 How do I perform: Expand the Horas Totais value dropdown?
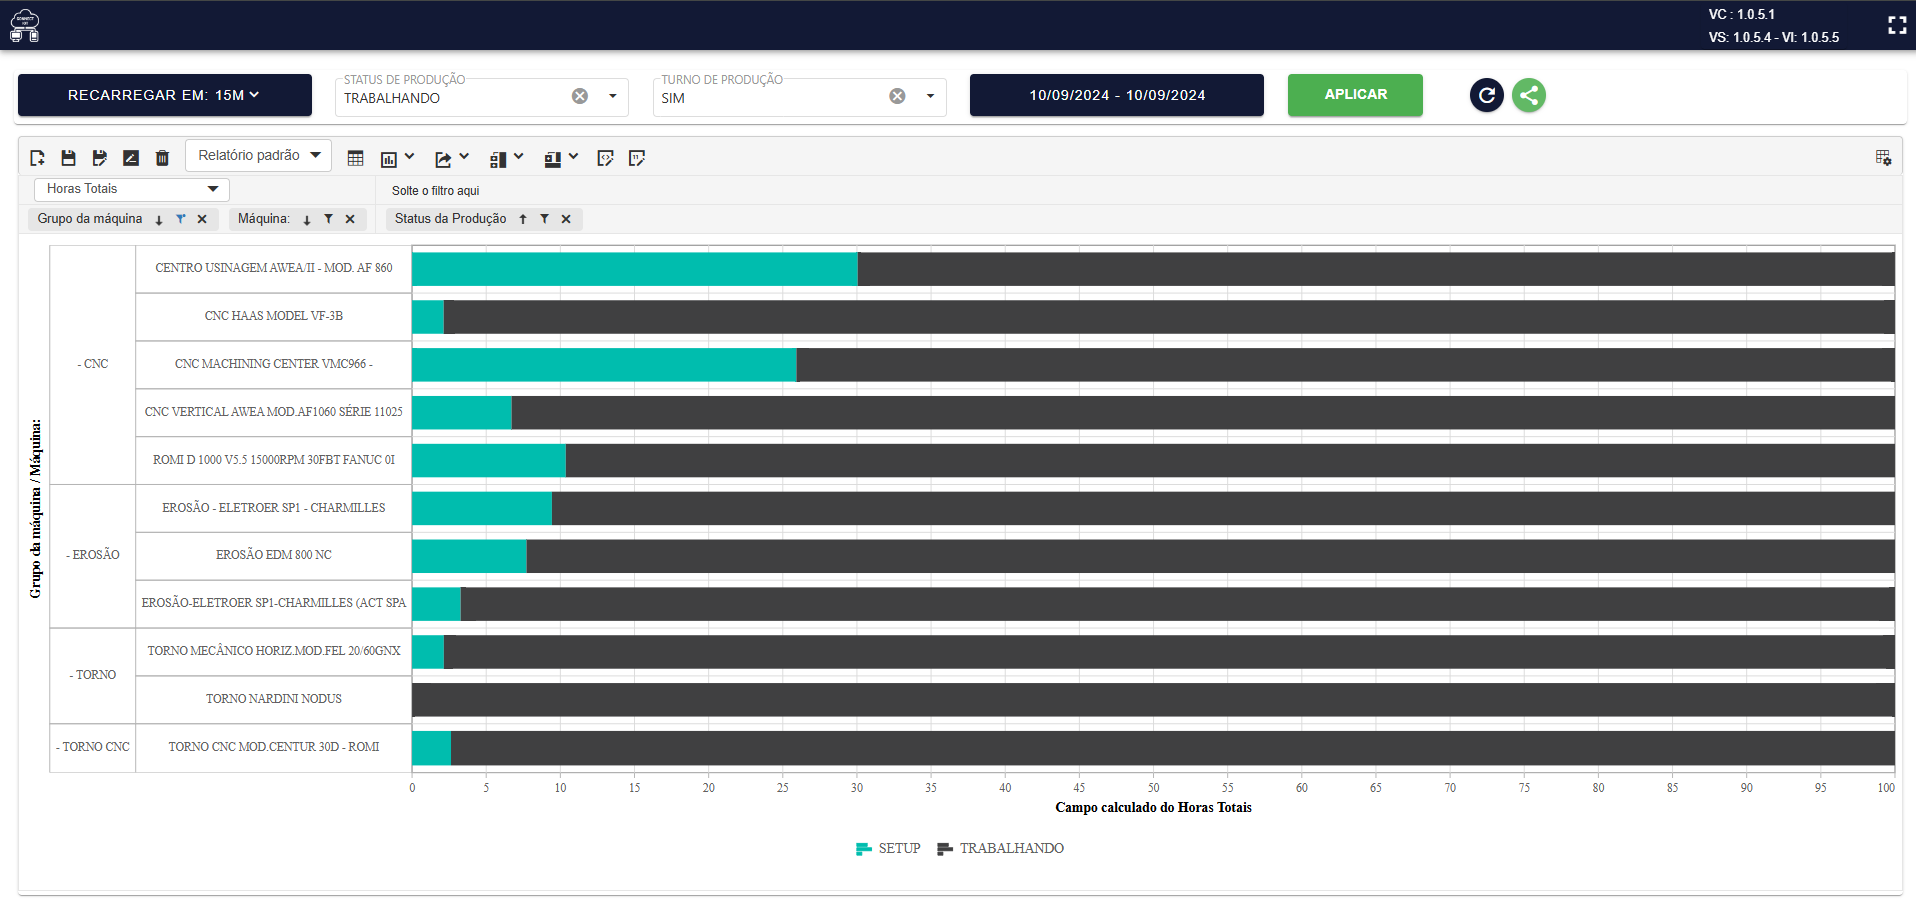(x=132, y=189)
